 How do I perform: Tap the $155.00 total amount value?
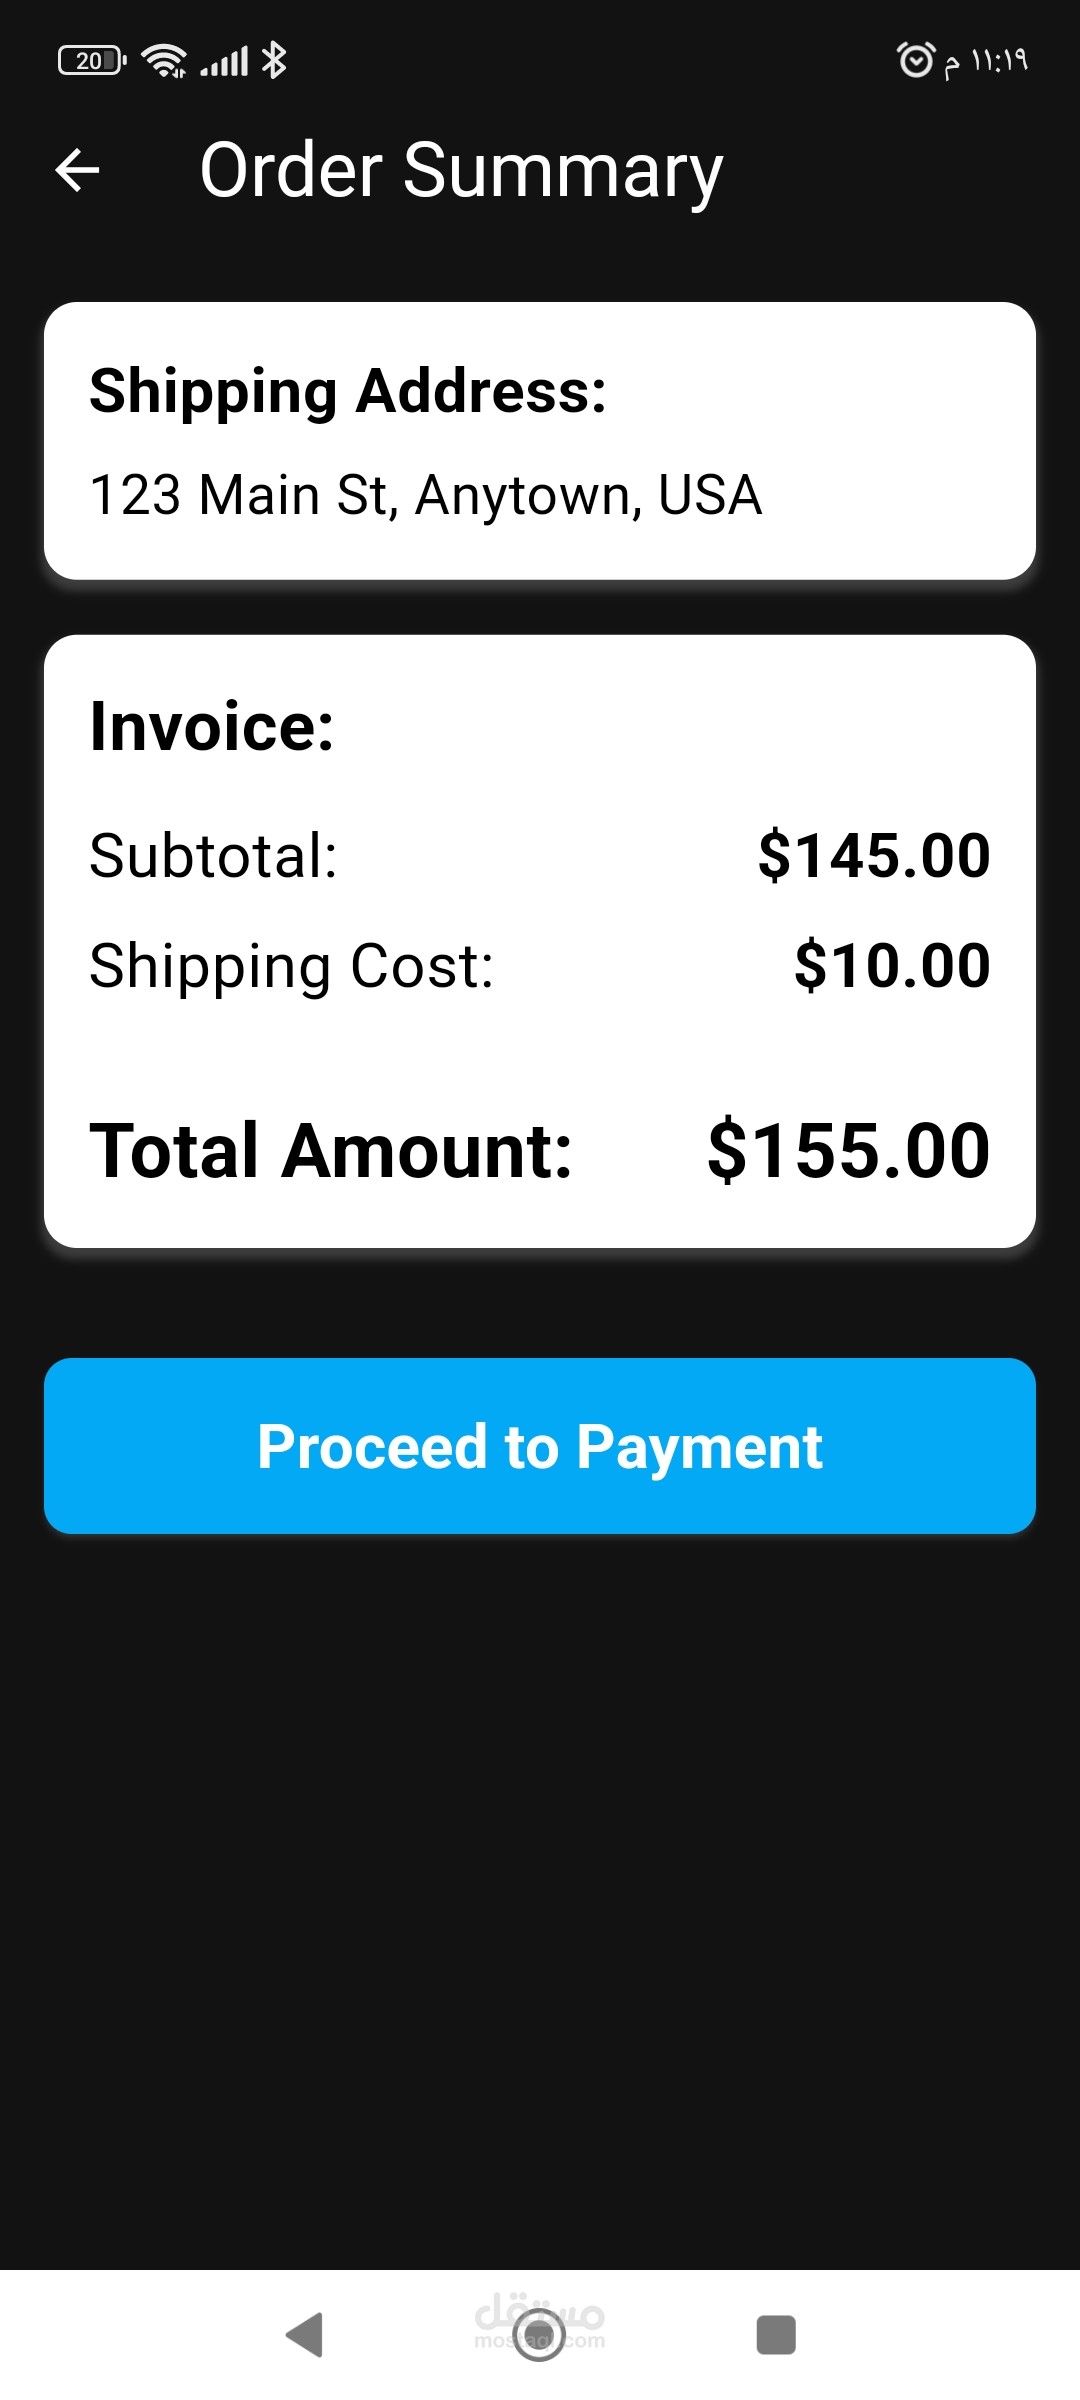click(849, 1151)
